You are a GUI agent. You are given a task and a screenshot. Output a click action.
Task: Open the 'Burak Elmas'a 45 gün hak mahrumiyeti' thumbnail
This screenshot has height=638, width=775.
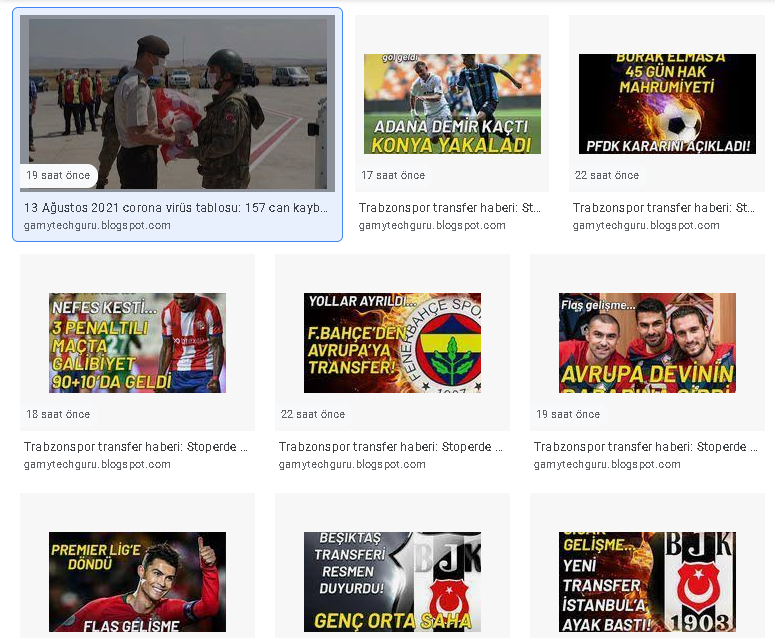coord(667,104)
